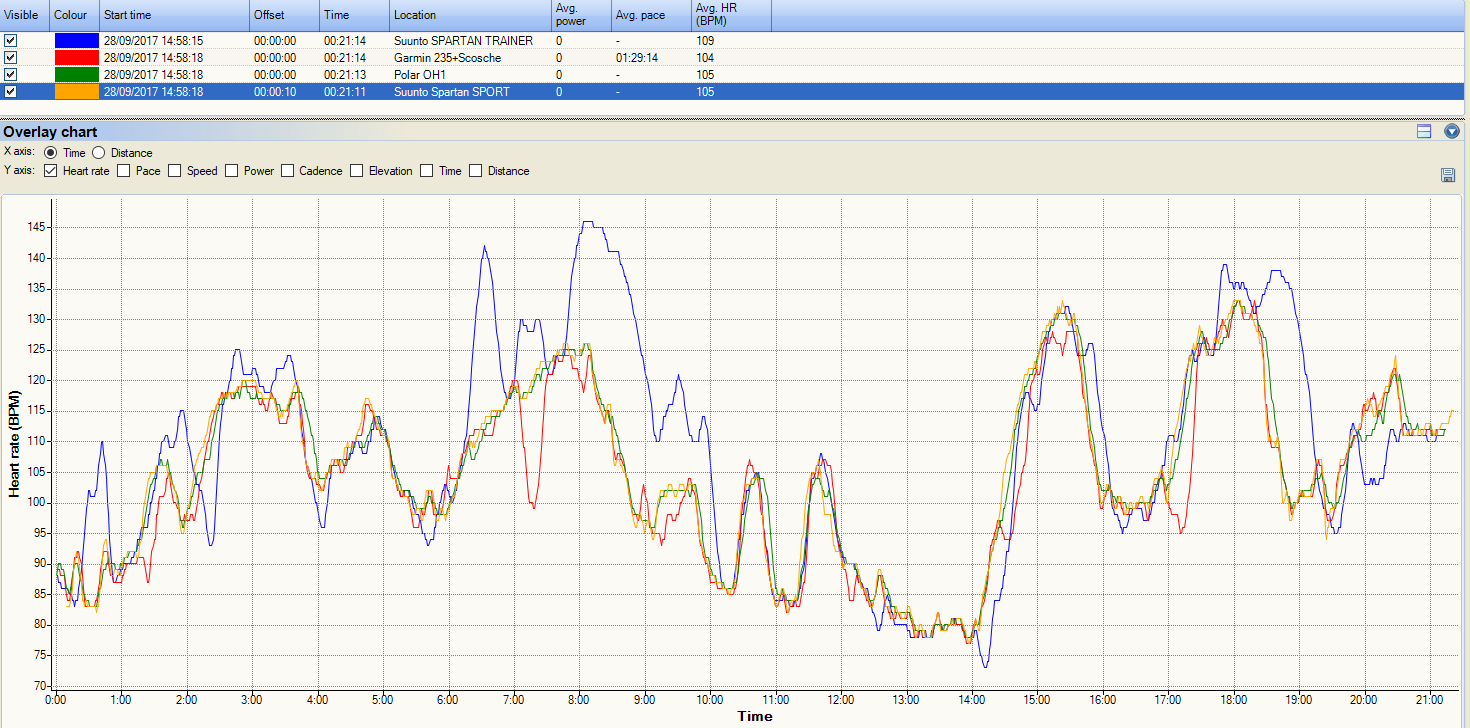Select the Polar OH1 location cell
The height and width of the screenshot is (728, 1470).
(419, 75)
